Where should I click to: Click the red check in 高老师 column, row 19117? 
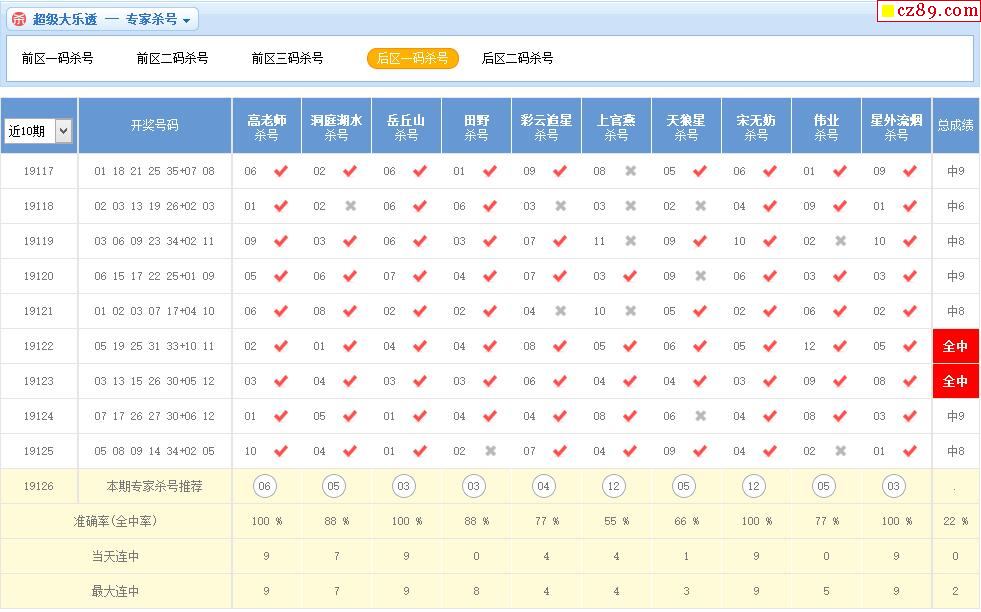click(280, 171)
